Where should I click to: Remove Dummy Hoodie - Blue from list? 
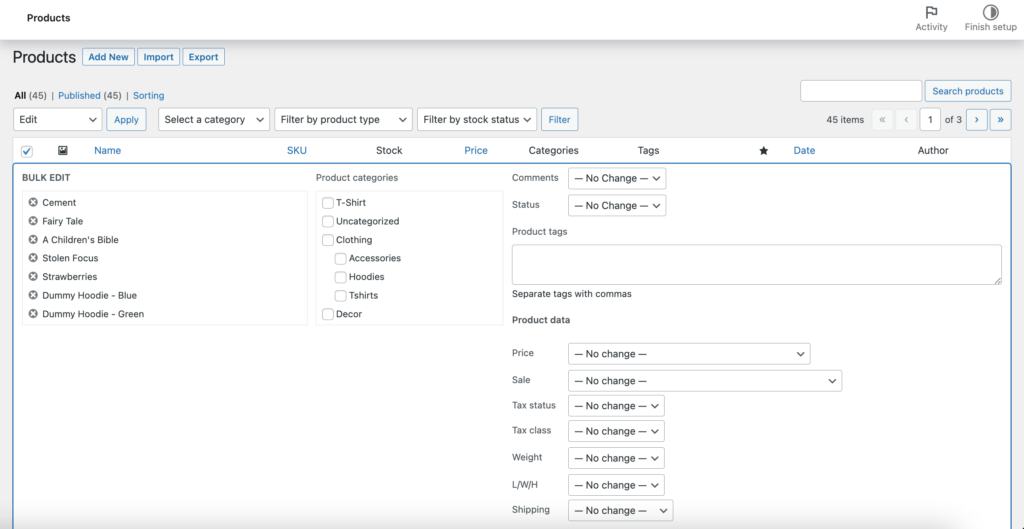[33, 295]
